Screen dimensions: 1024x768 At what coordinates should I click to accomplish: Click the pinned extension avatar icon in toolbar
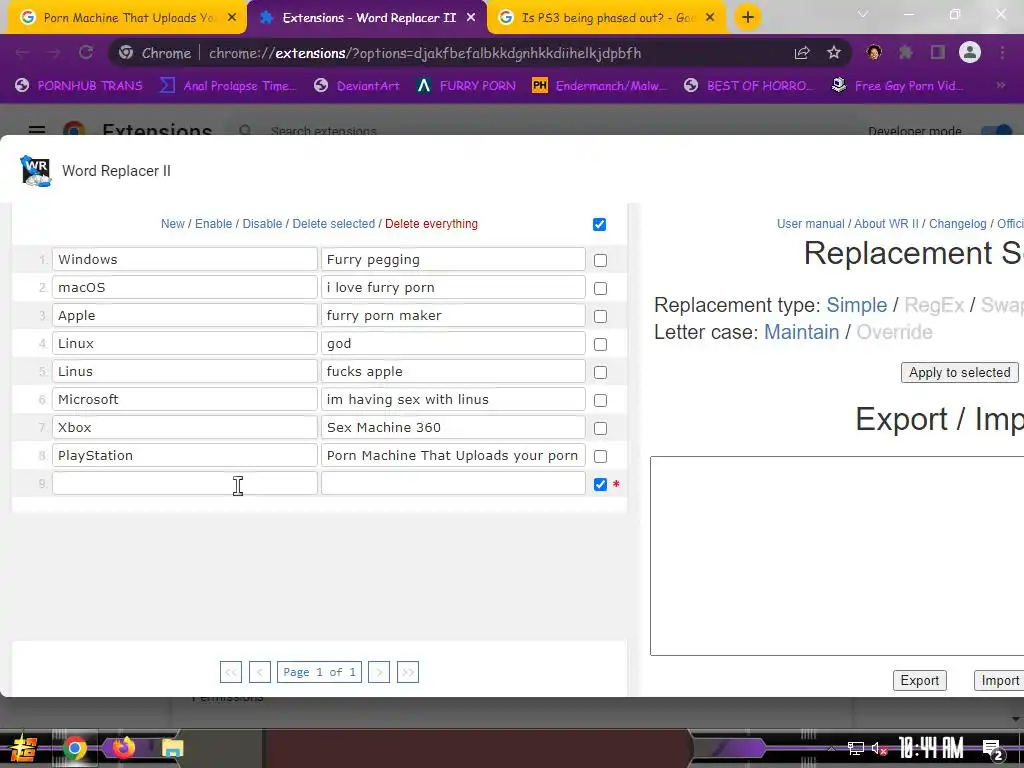coord(874,52)
